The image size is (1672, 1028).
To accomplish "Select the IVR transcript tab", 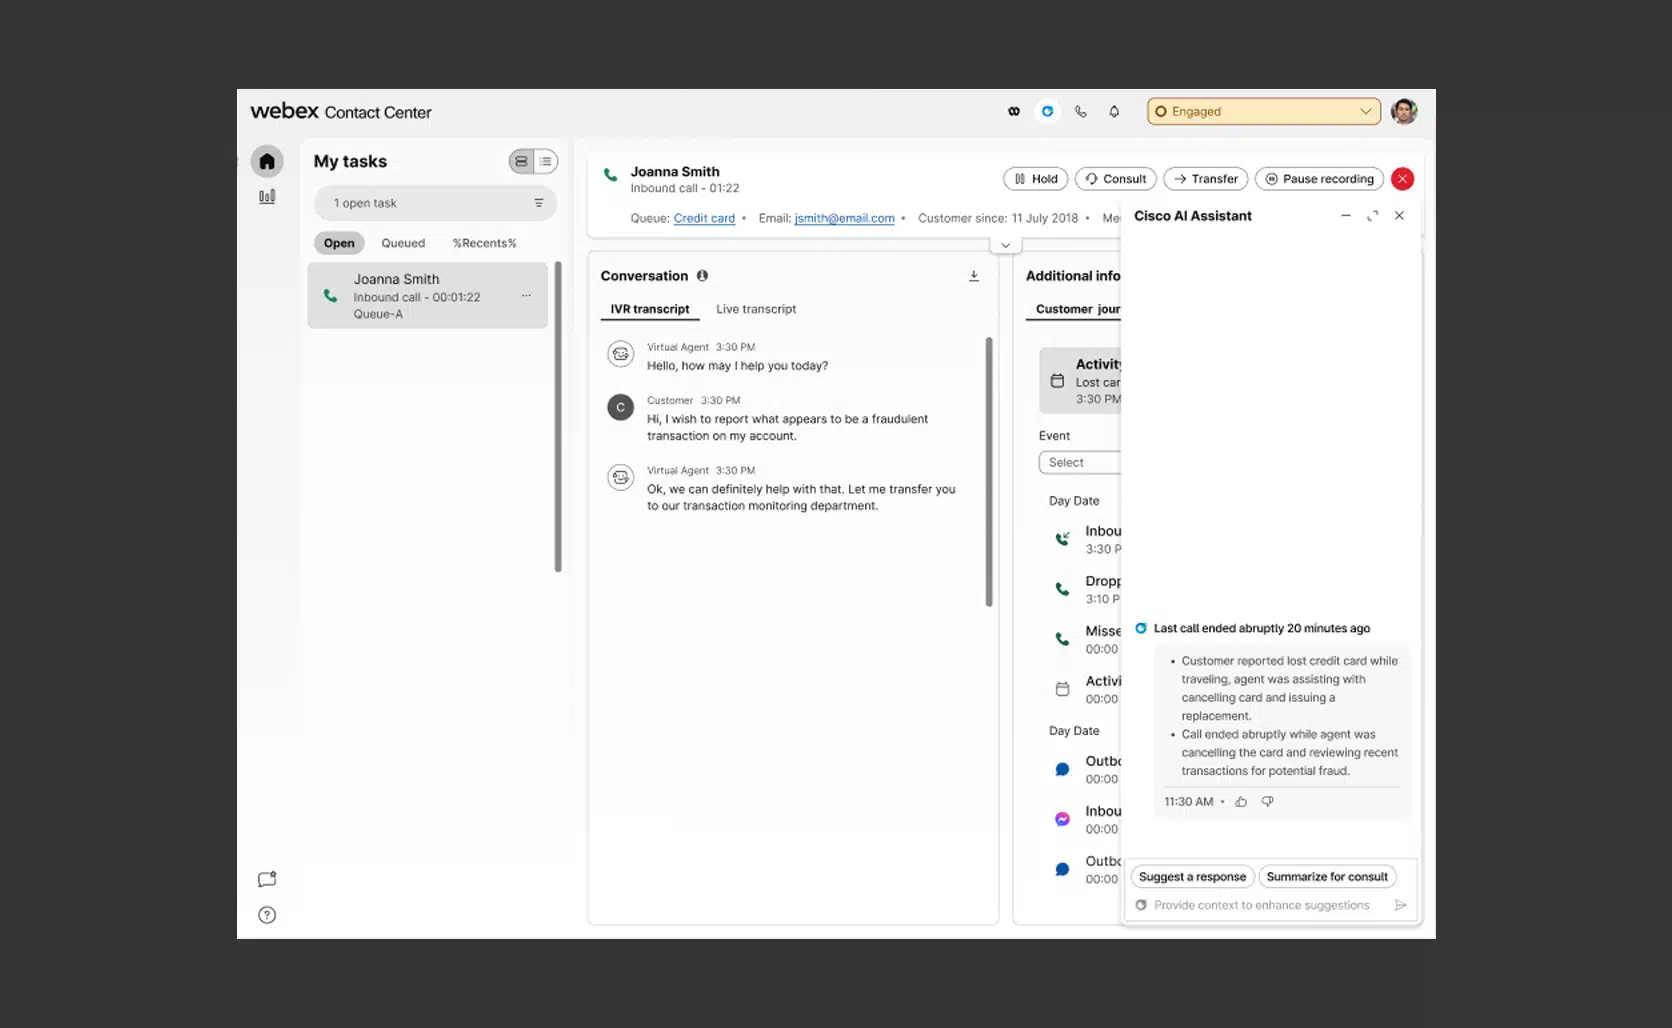I will [650, 309].
